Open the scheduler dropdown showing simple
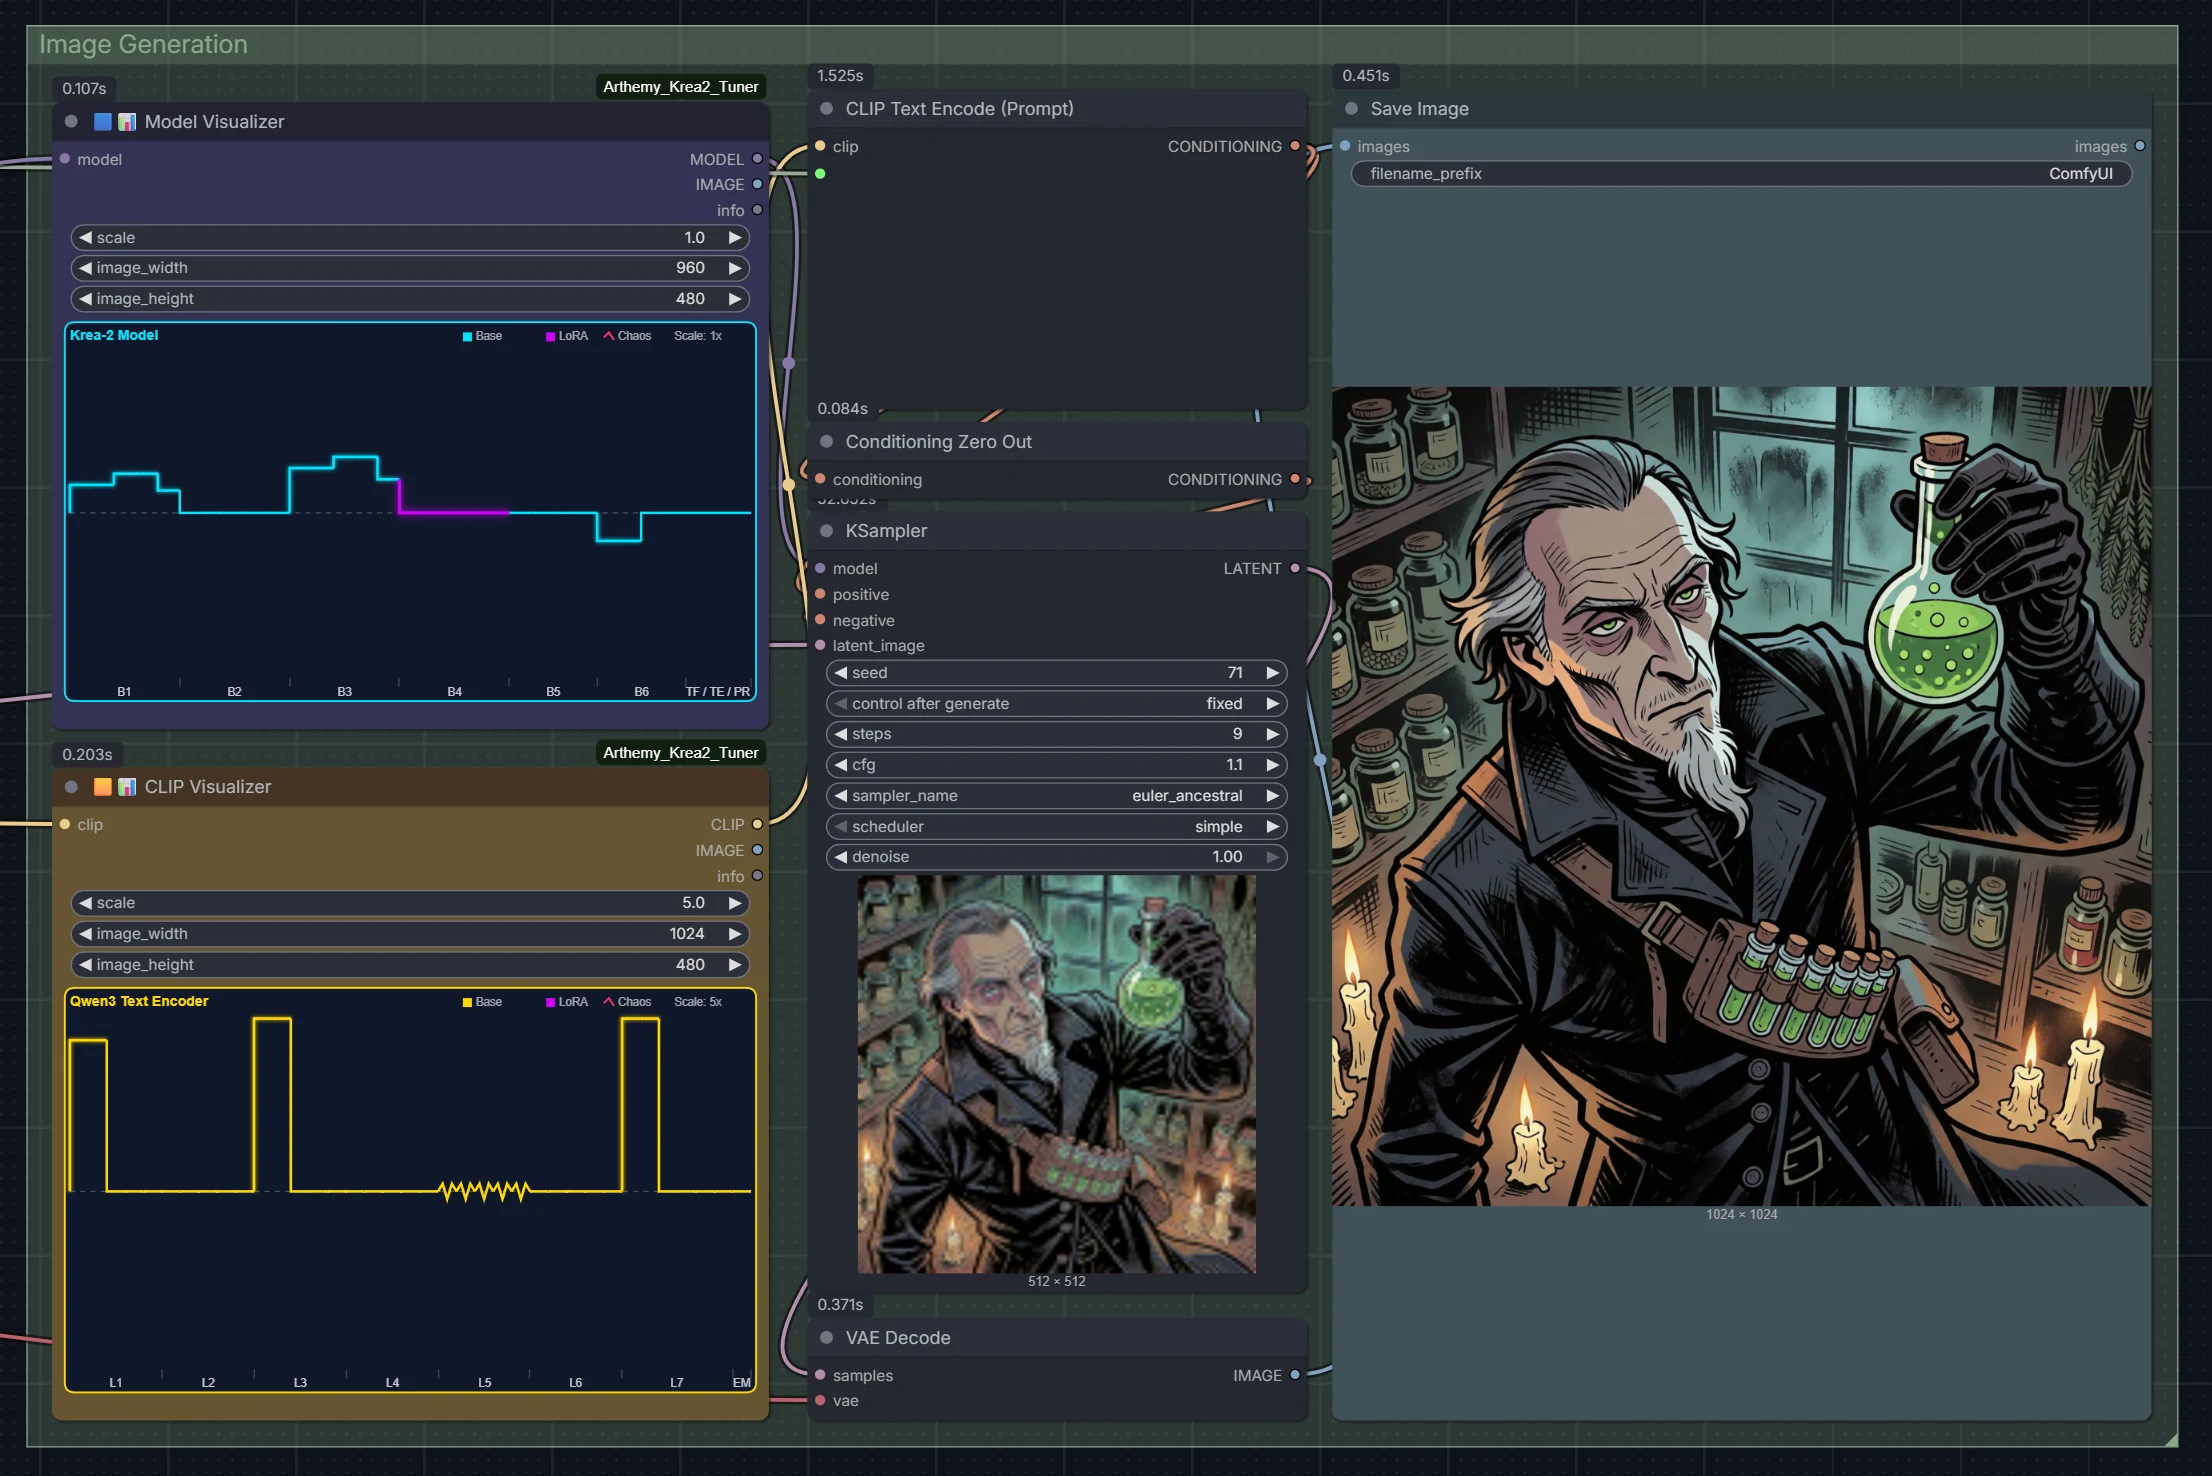Image resolution: width=2212 pixels, height=1476 pixels. tap(1056, 827)
